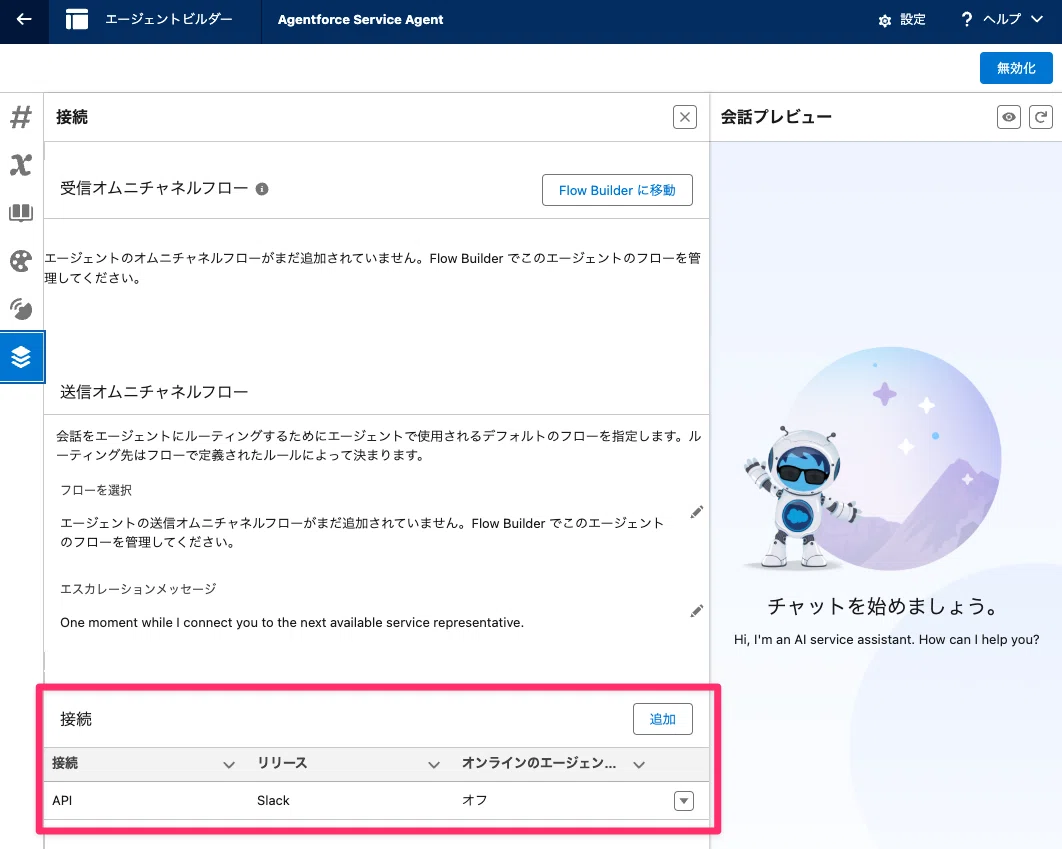Open the Topics hash icon in sidebar
The height and width of the screenshot is (849, 1062).
21,117
